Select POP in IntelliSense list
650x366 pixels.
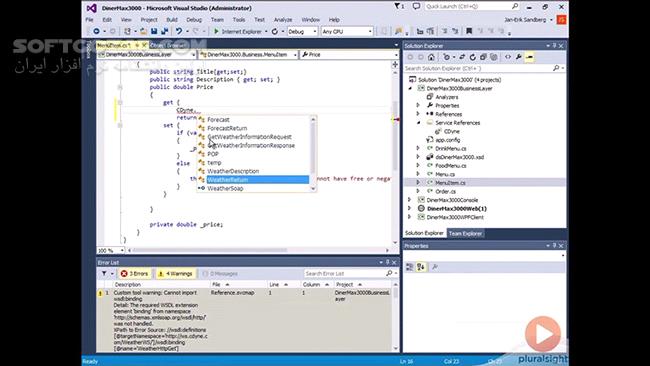[x=253, y=154]
